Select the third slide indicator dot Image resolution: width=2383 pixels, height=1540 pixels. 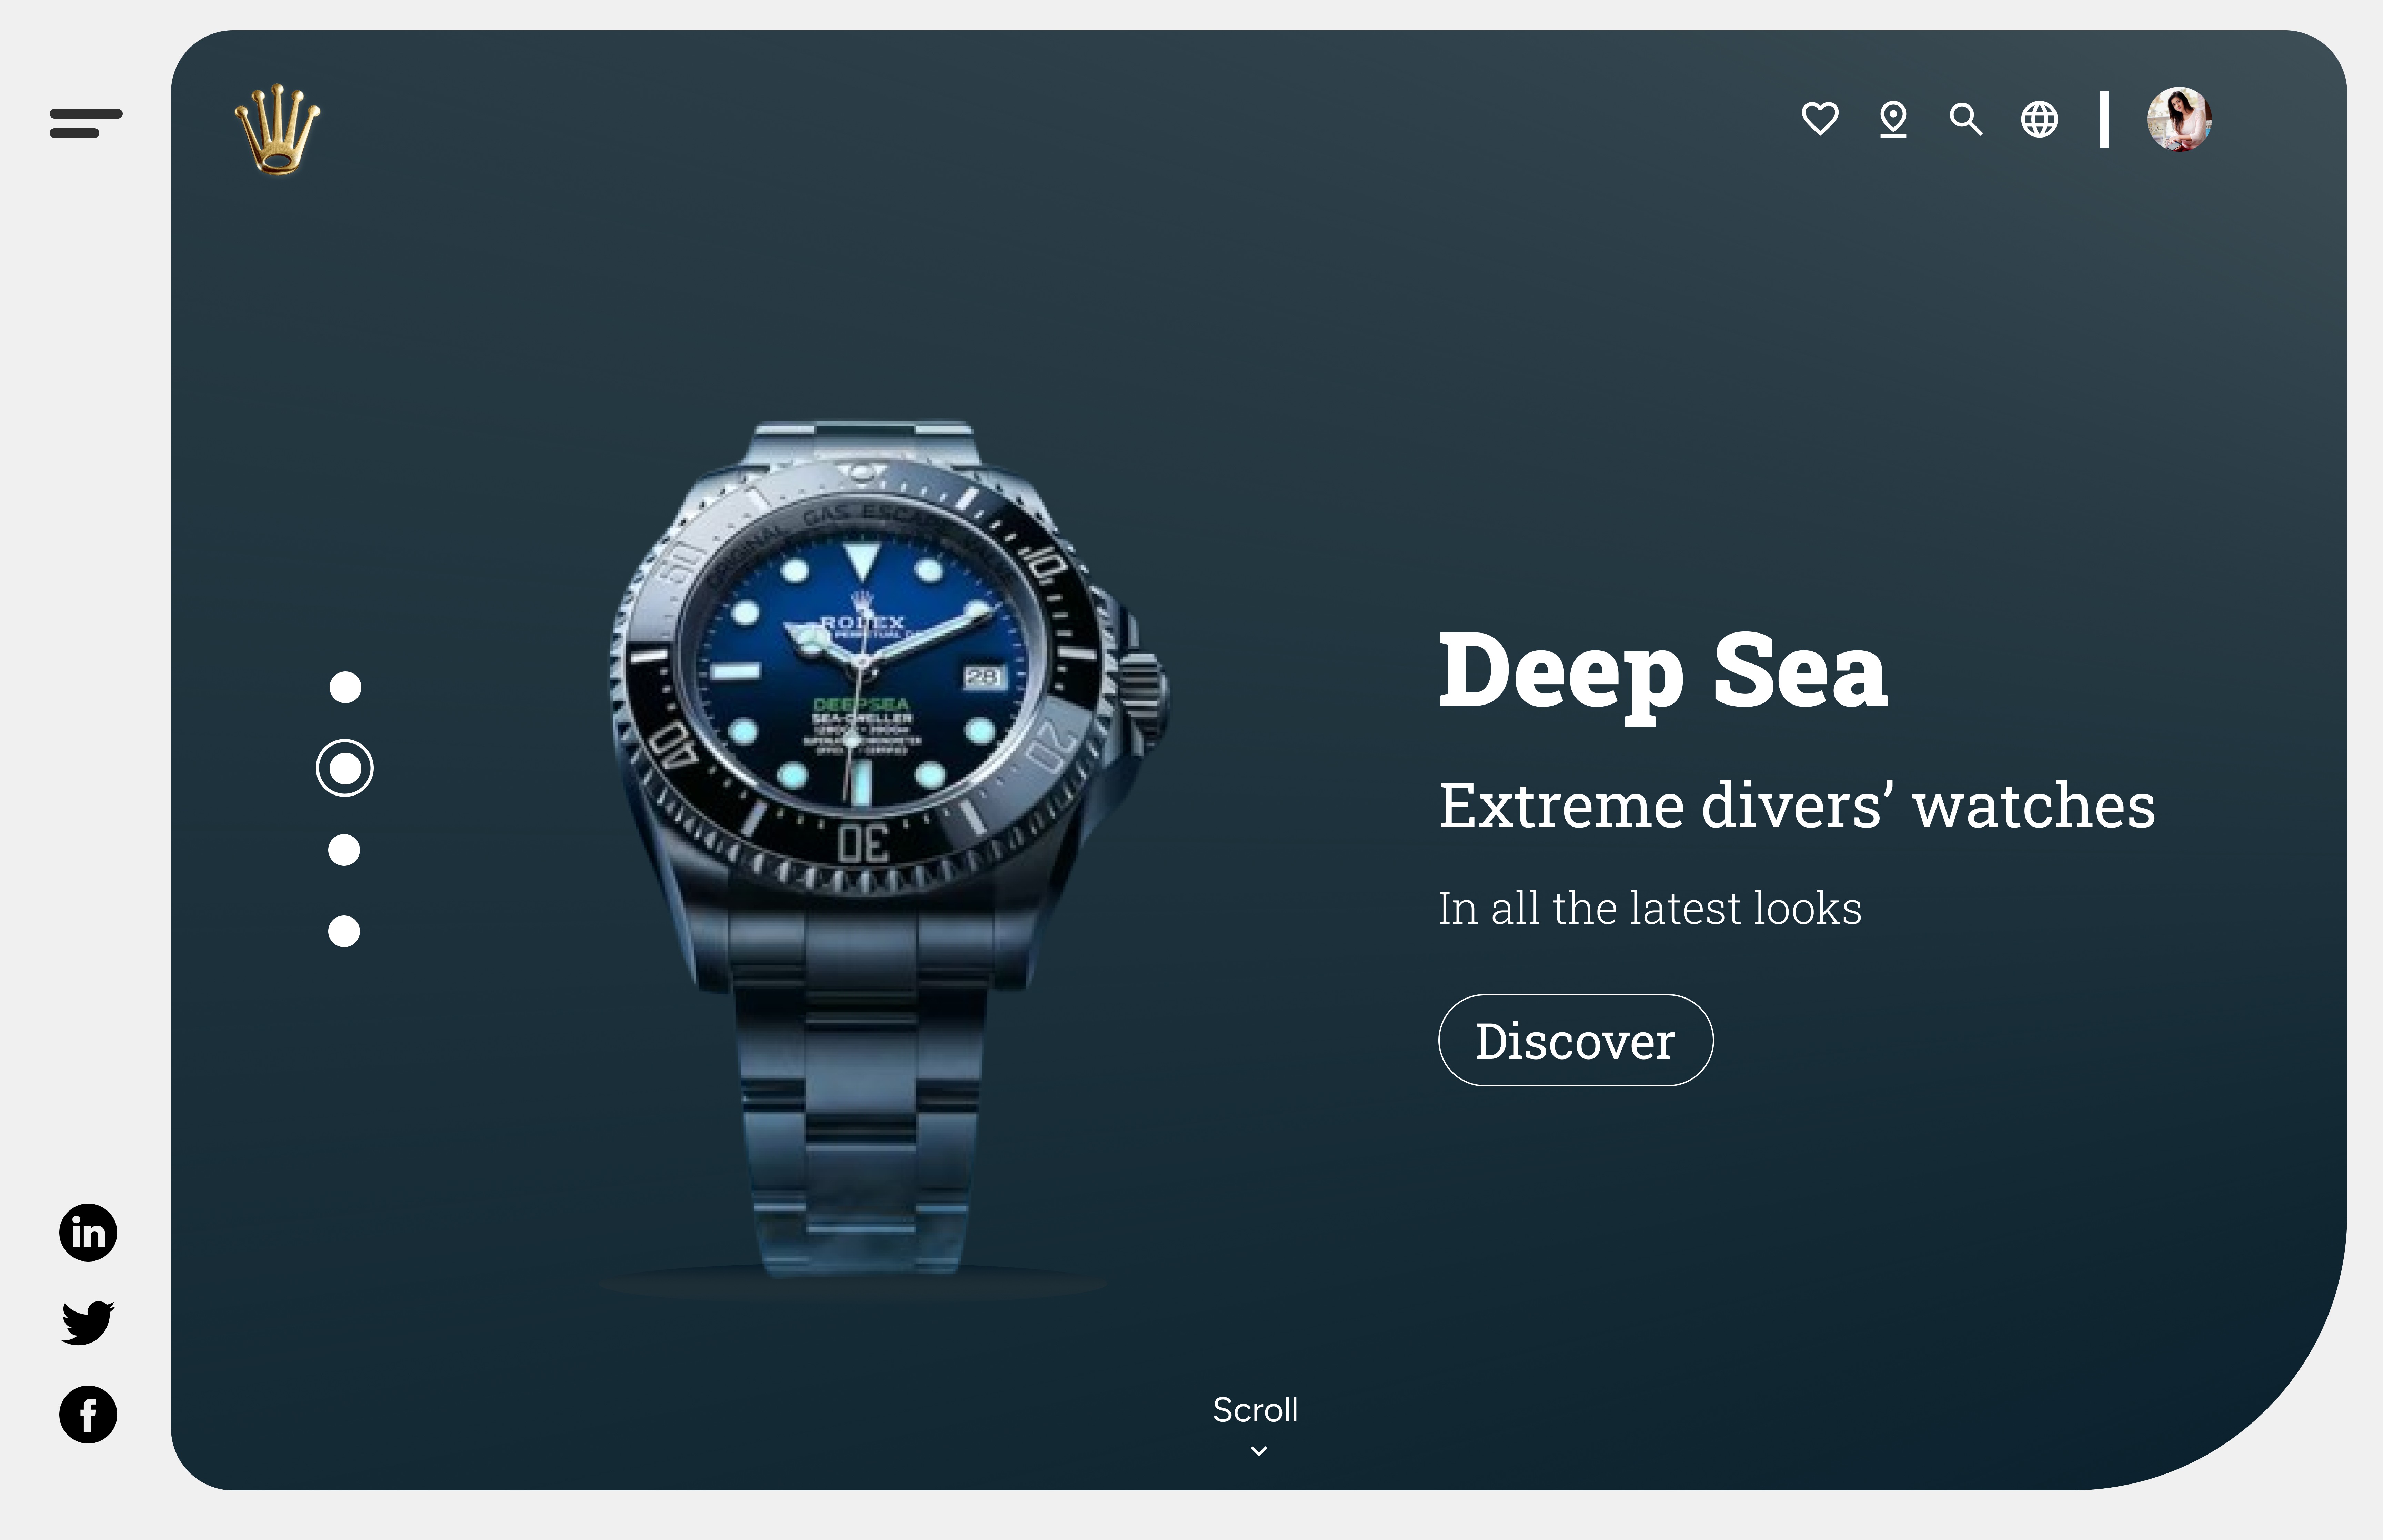344,850
